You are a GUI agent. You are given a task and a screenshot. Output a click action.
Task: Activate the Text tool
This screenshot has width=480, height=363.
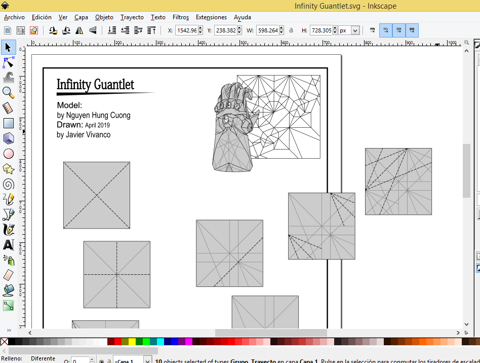8,245
